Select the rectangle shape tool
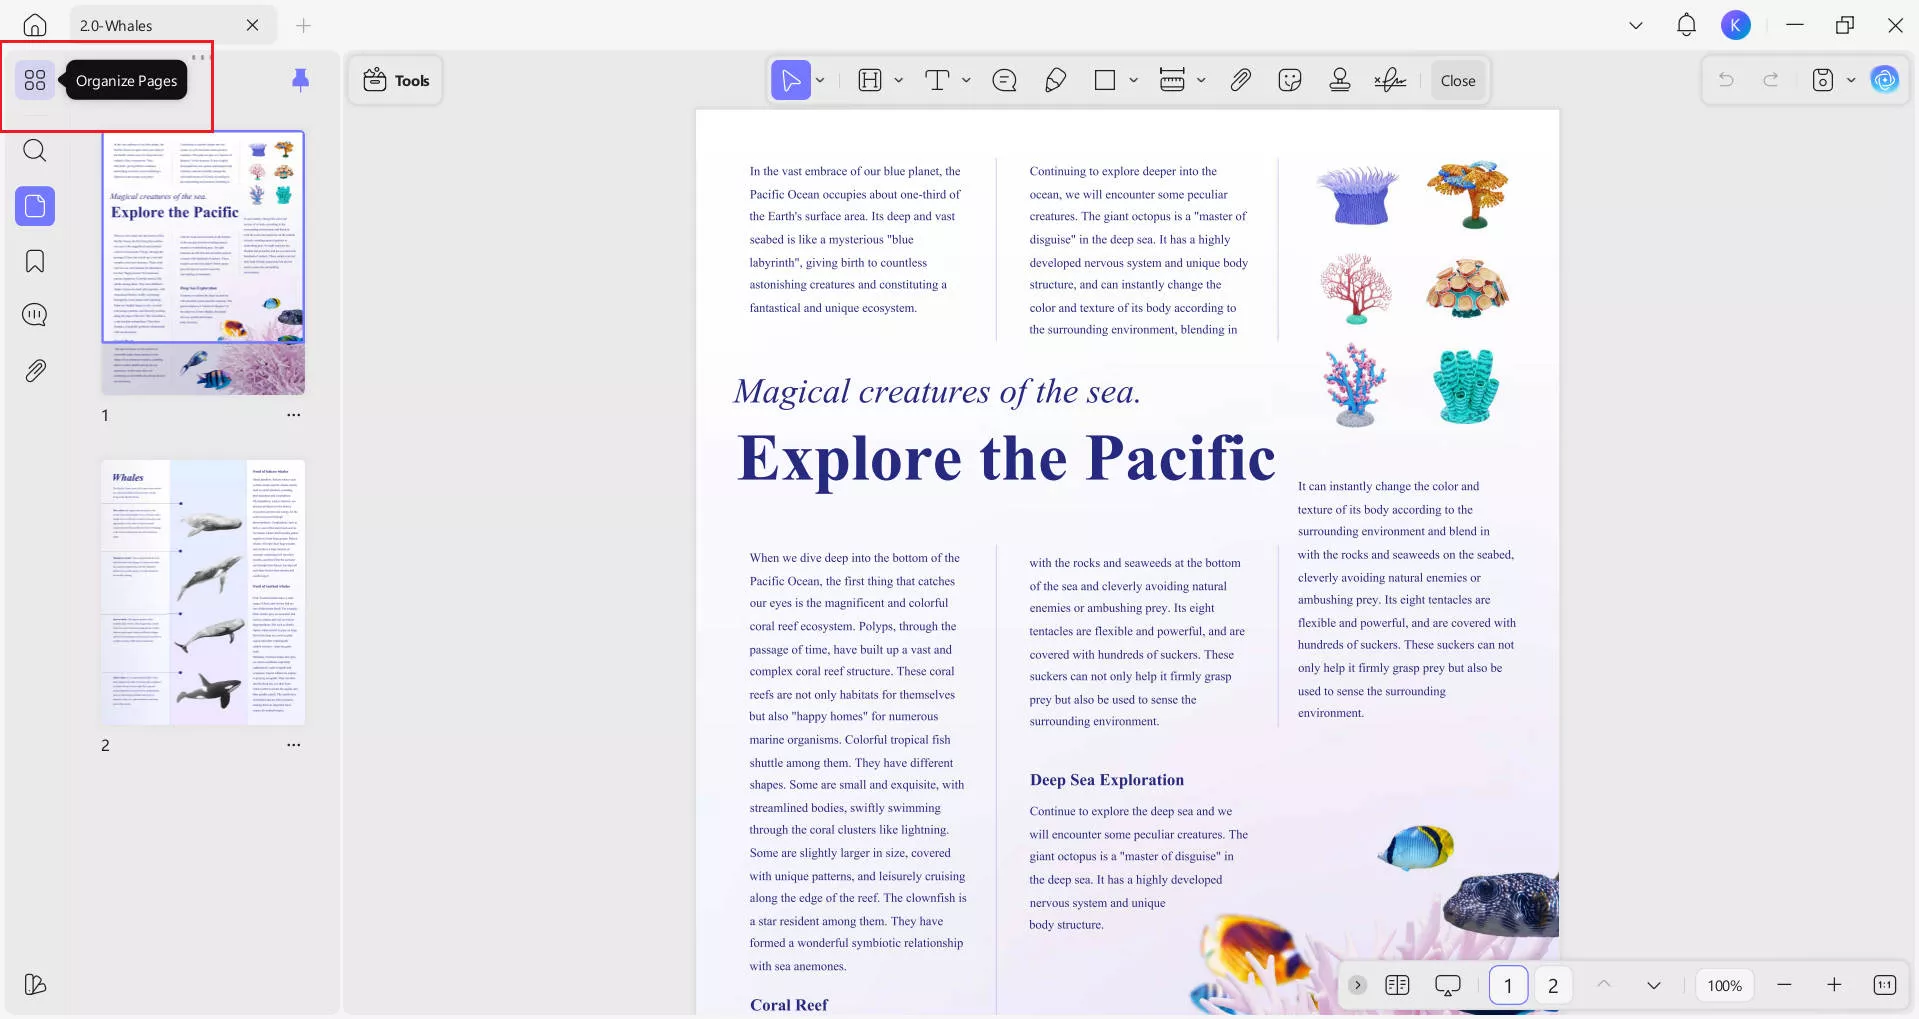 (1105, 80)
